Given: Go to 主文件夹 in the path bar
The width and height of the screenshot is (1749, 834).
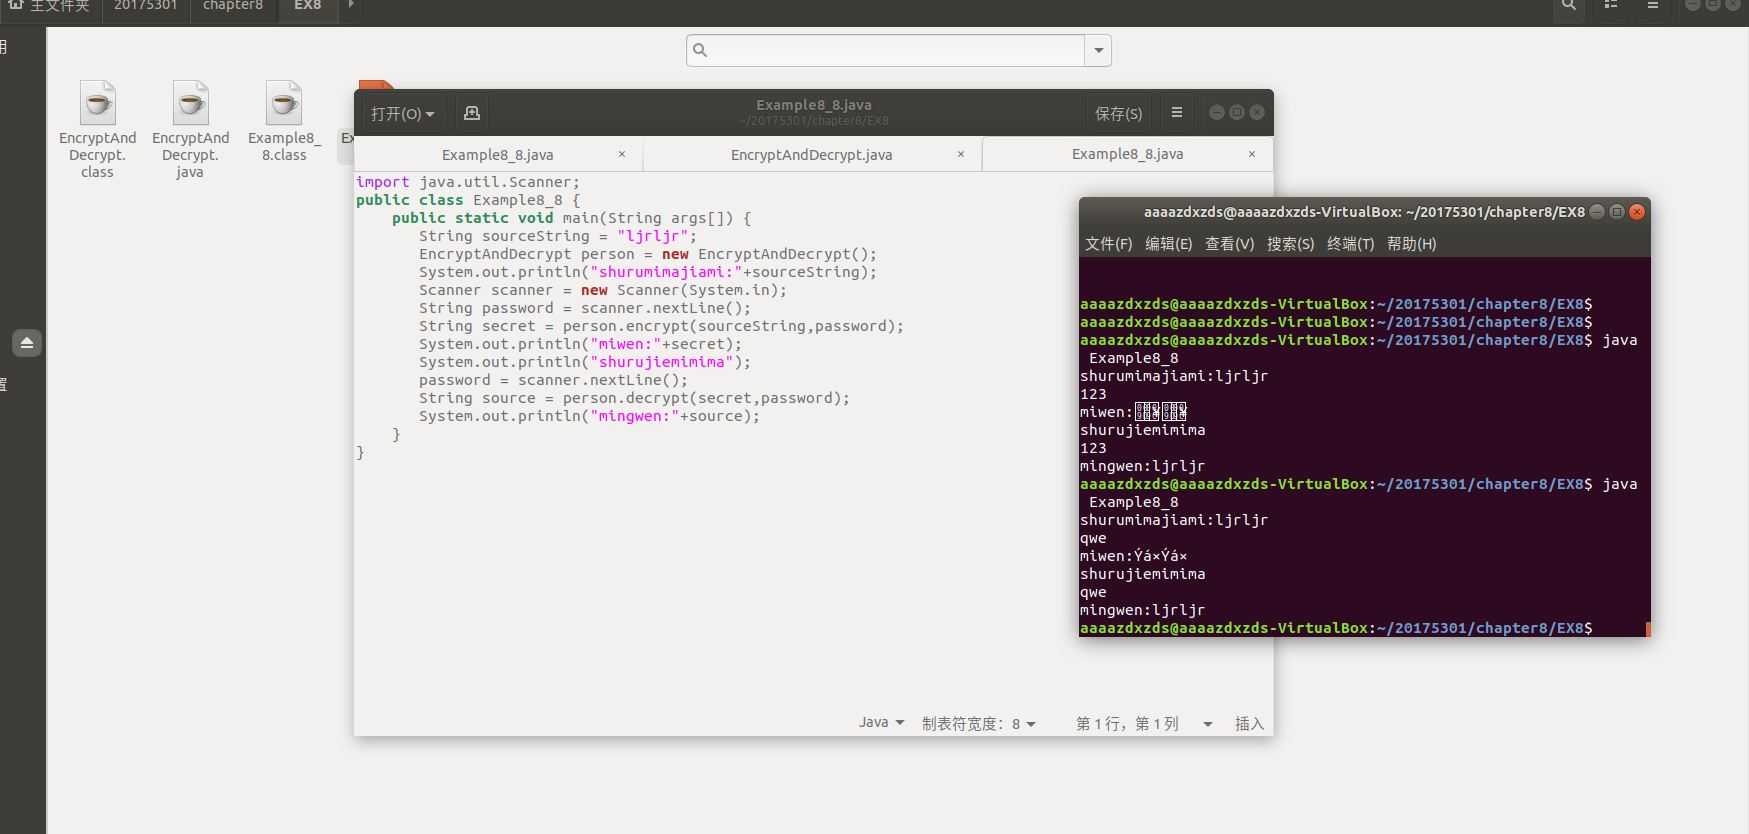Looking at the screenshot, I should coord(59,6).
